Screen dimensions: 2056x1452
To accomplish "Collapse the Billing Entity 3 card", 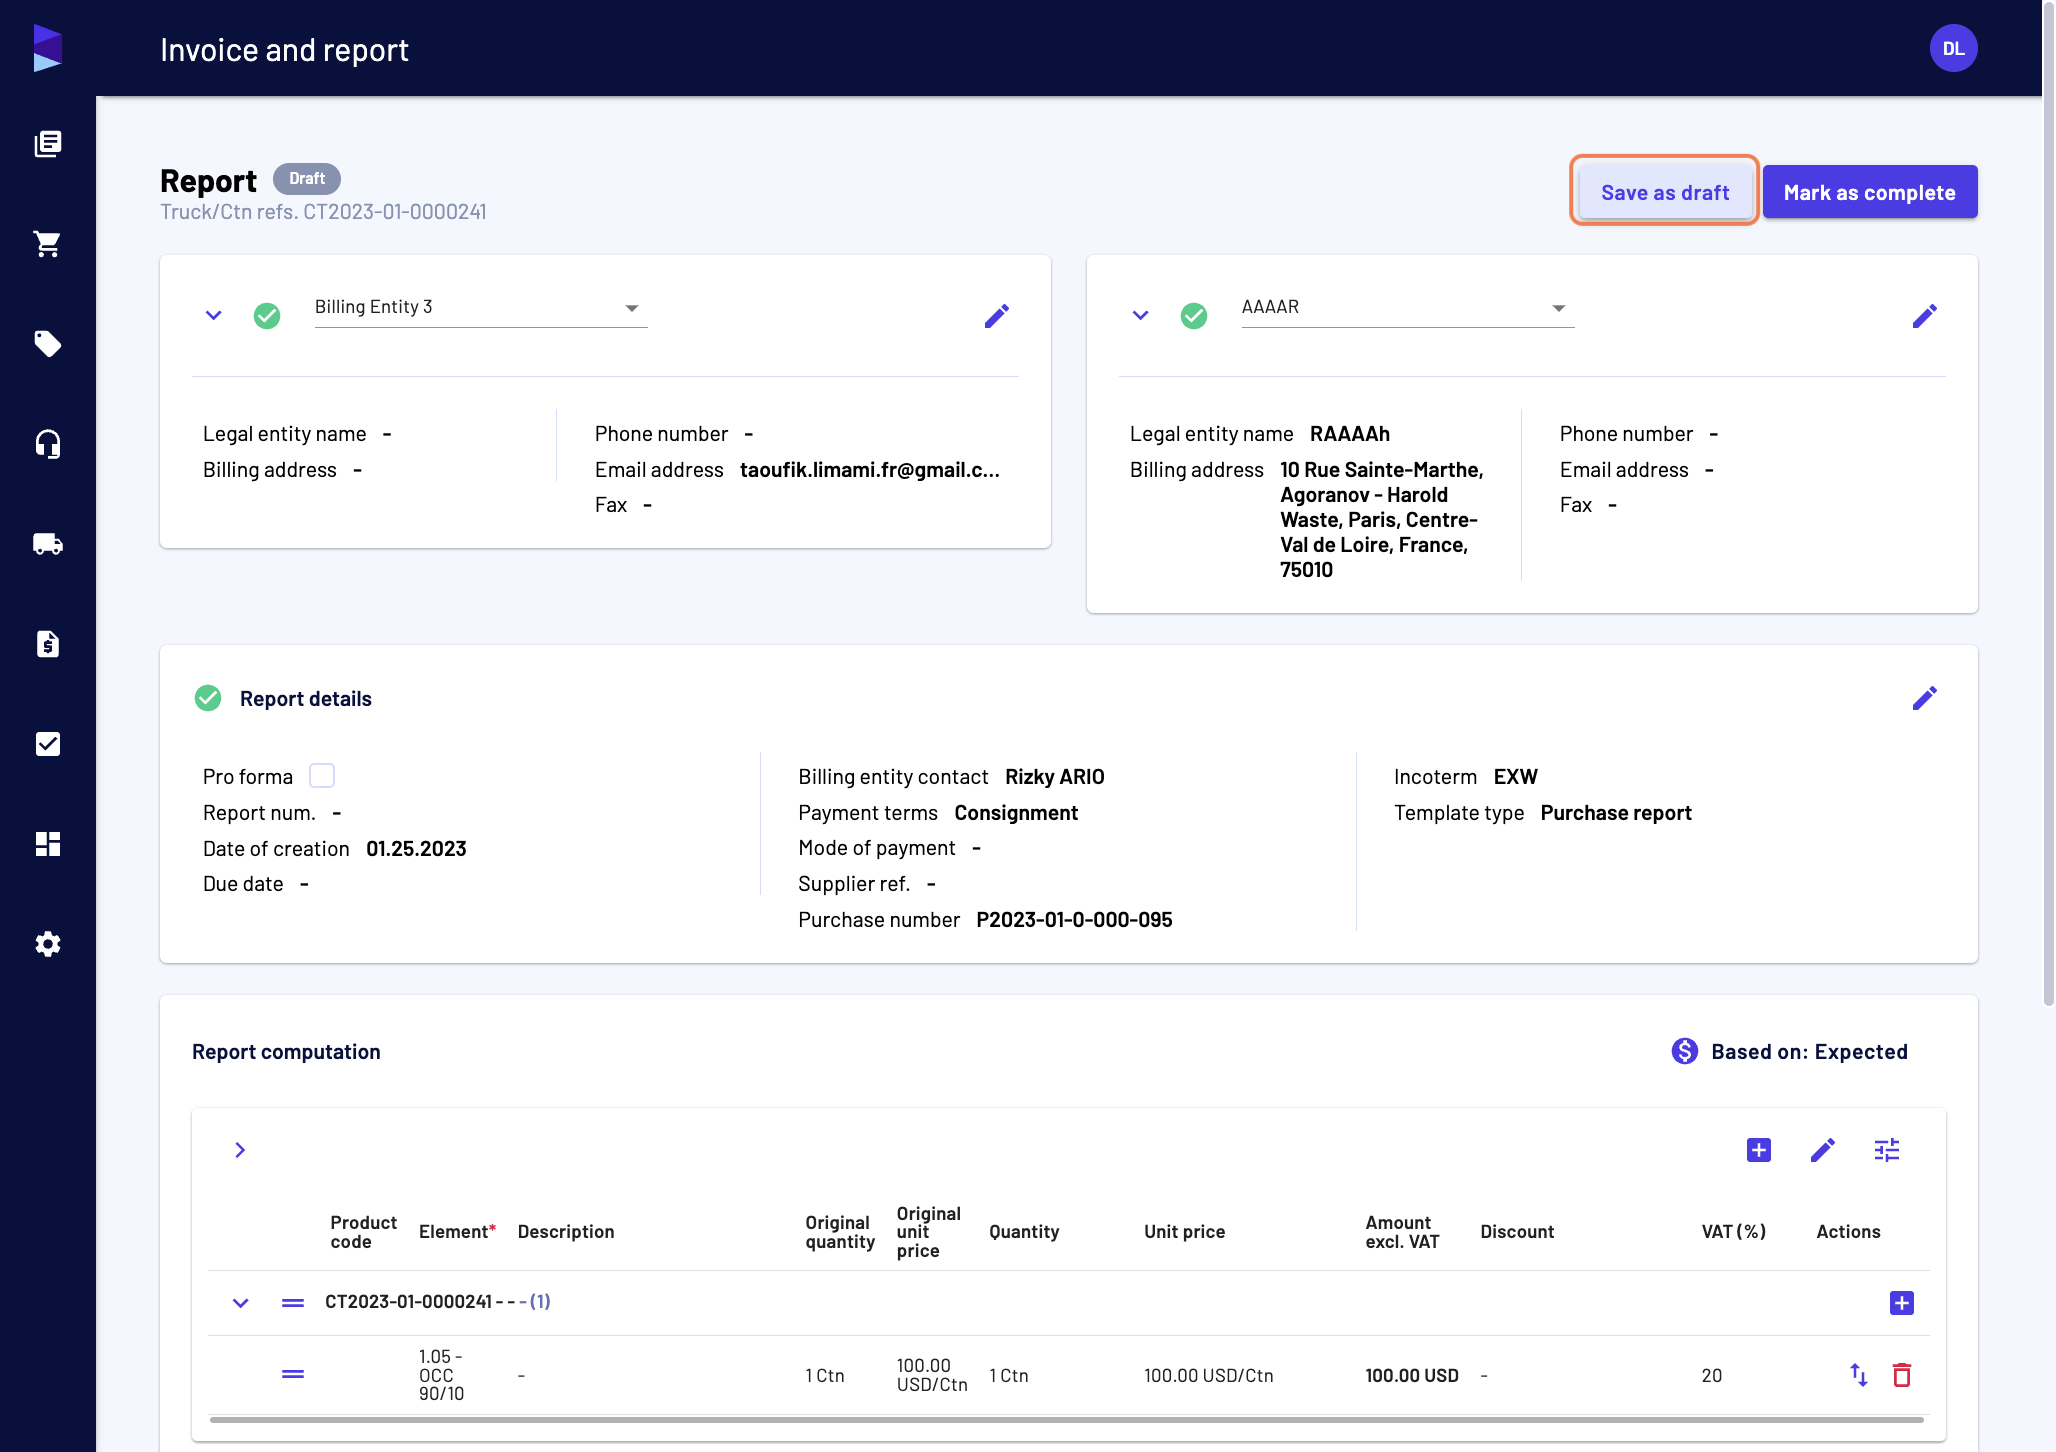I will click(x=213, y=315).
